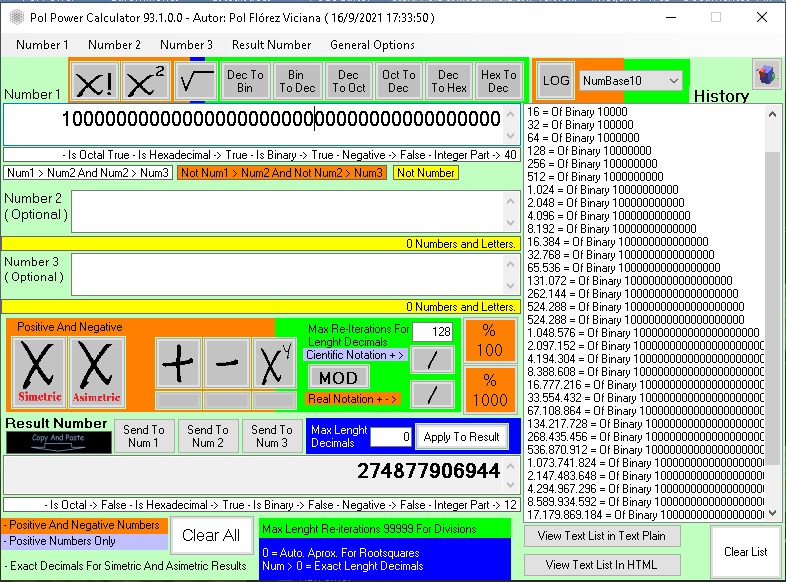Screen dimensions: 786x582
Task: Click the Dec To Bin button
Action: [x=245, y=81]
